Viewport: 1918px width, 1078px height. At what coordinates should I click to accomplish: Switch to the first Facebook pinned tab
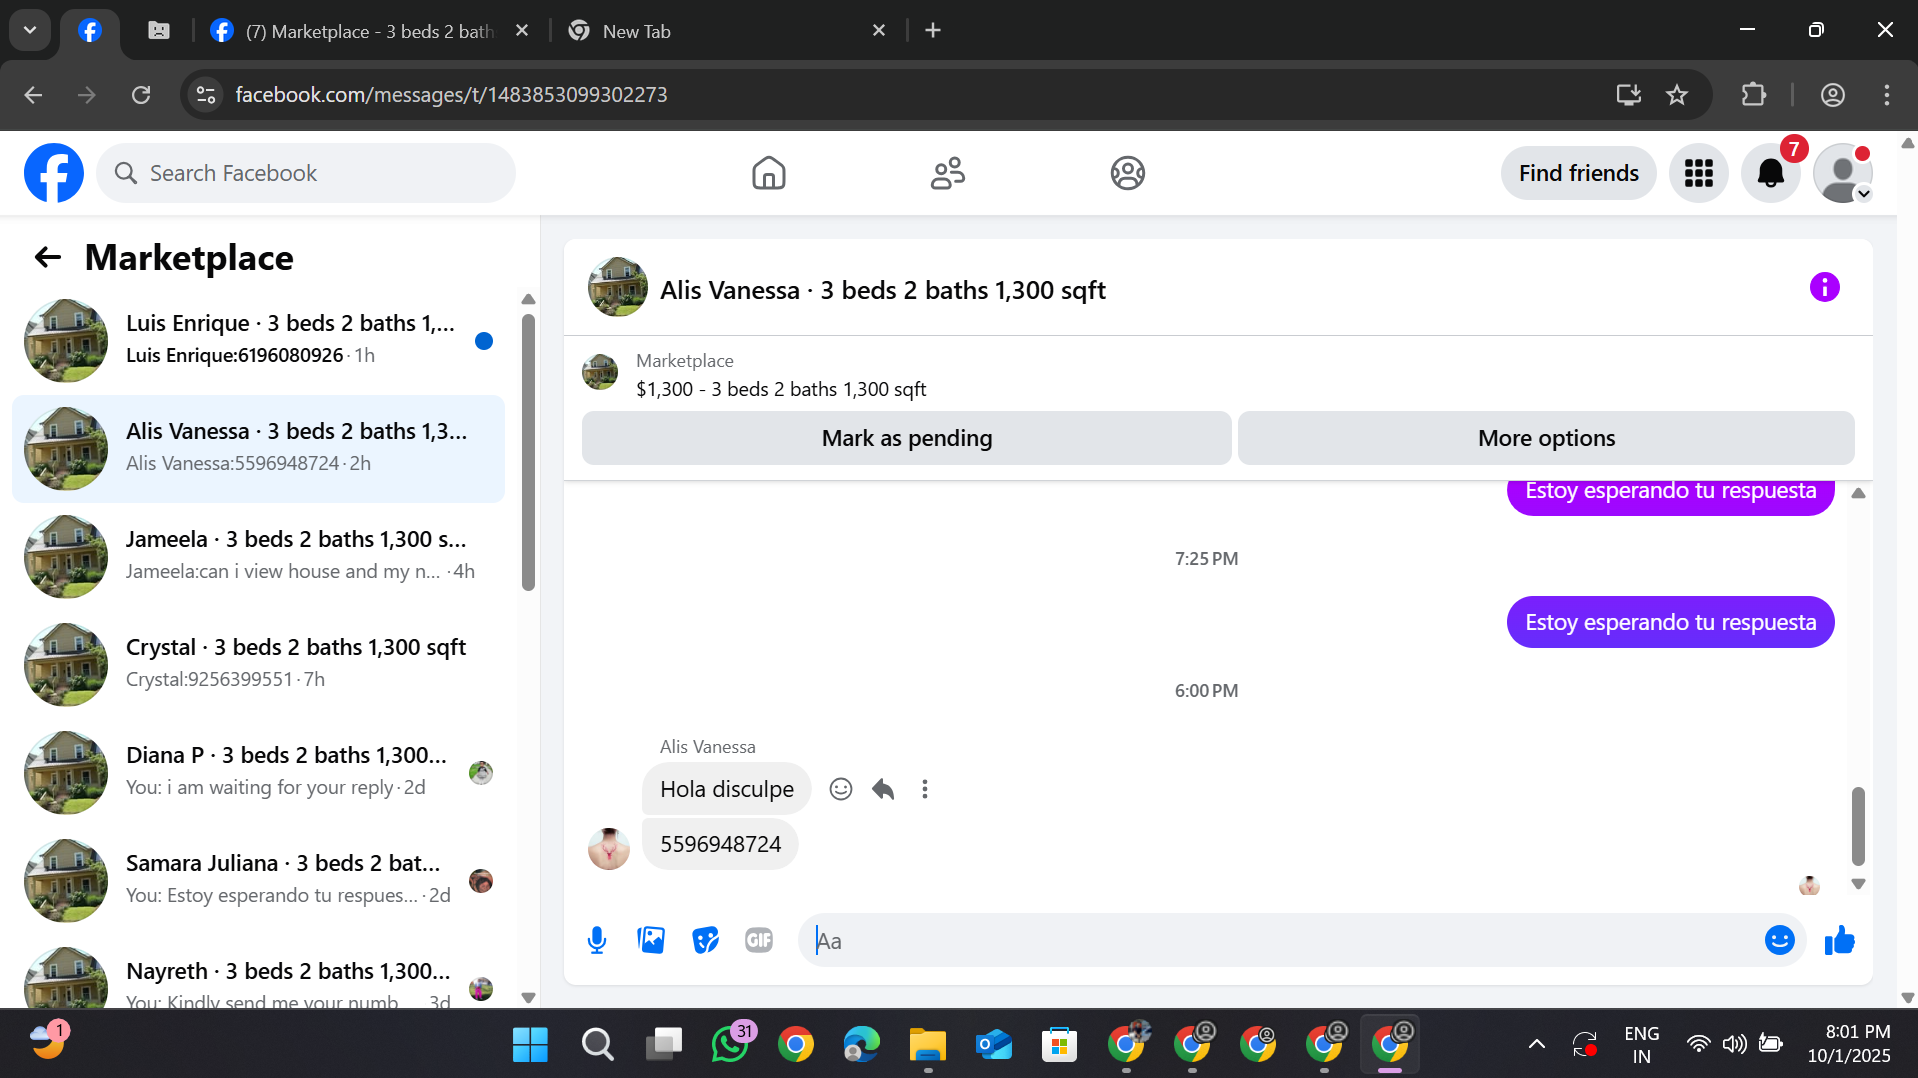pos(90,31)
